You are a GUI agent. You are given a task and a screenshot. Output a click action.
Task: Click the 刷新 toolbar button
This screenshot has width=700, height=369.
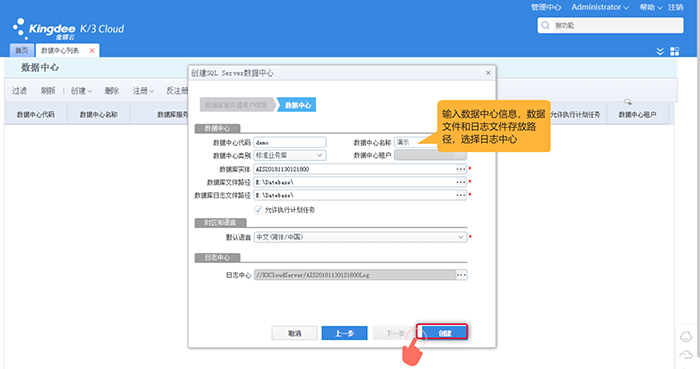[48, 91]
